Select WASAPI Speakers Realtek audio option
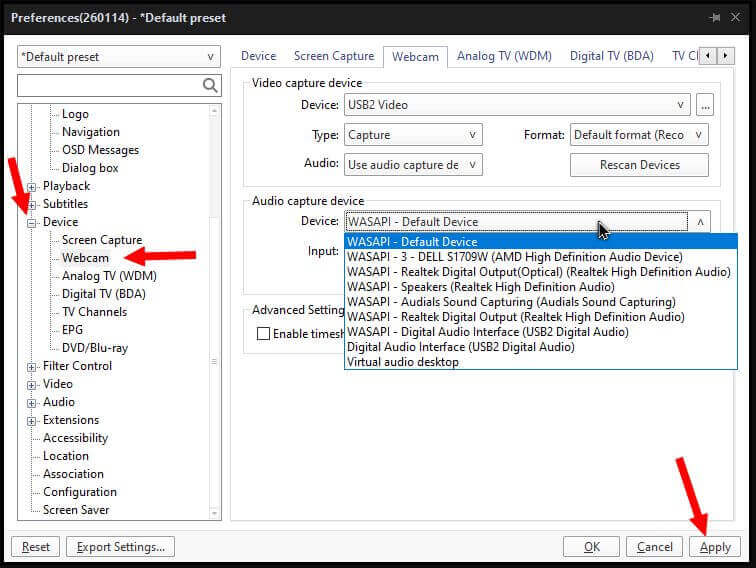Viewport: 756px width, 568px height. click(x=480, y=287)
